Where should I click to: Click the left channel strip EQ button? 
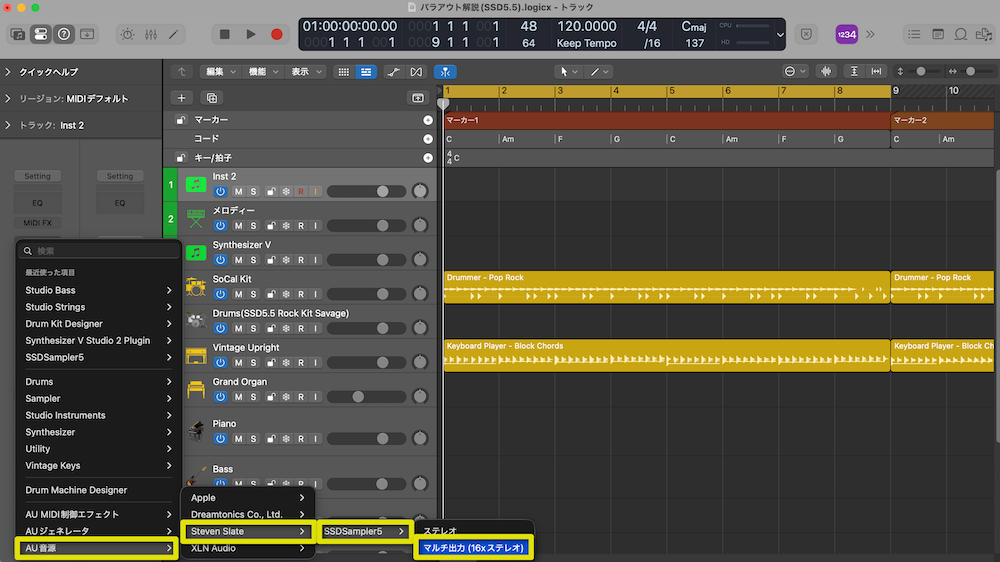point(38,203)
